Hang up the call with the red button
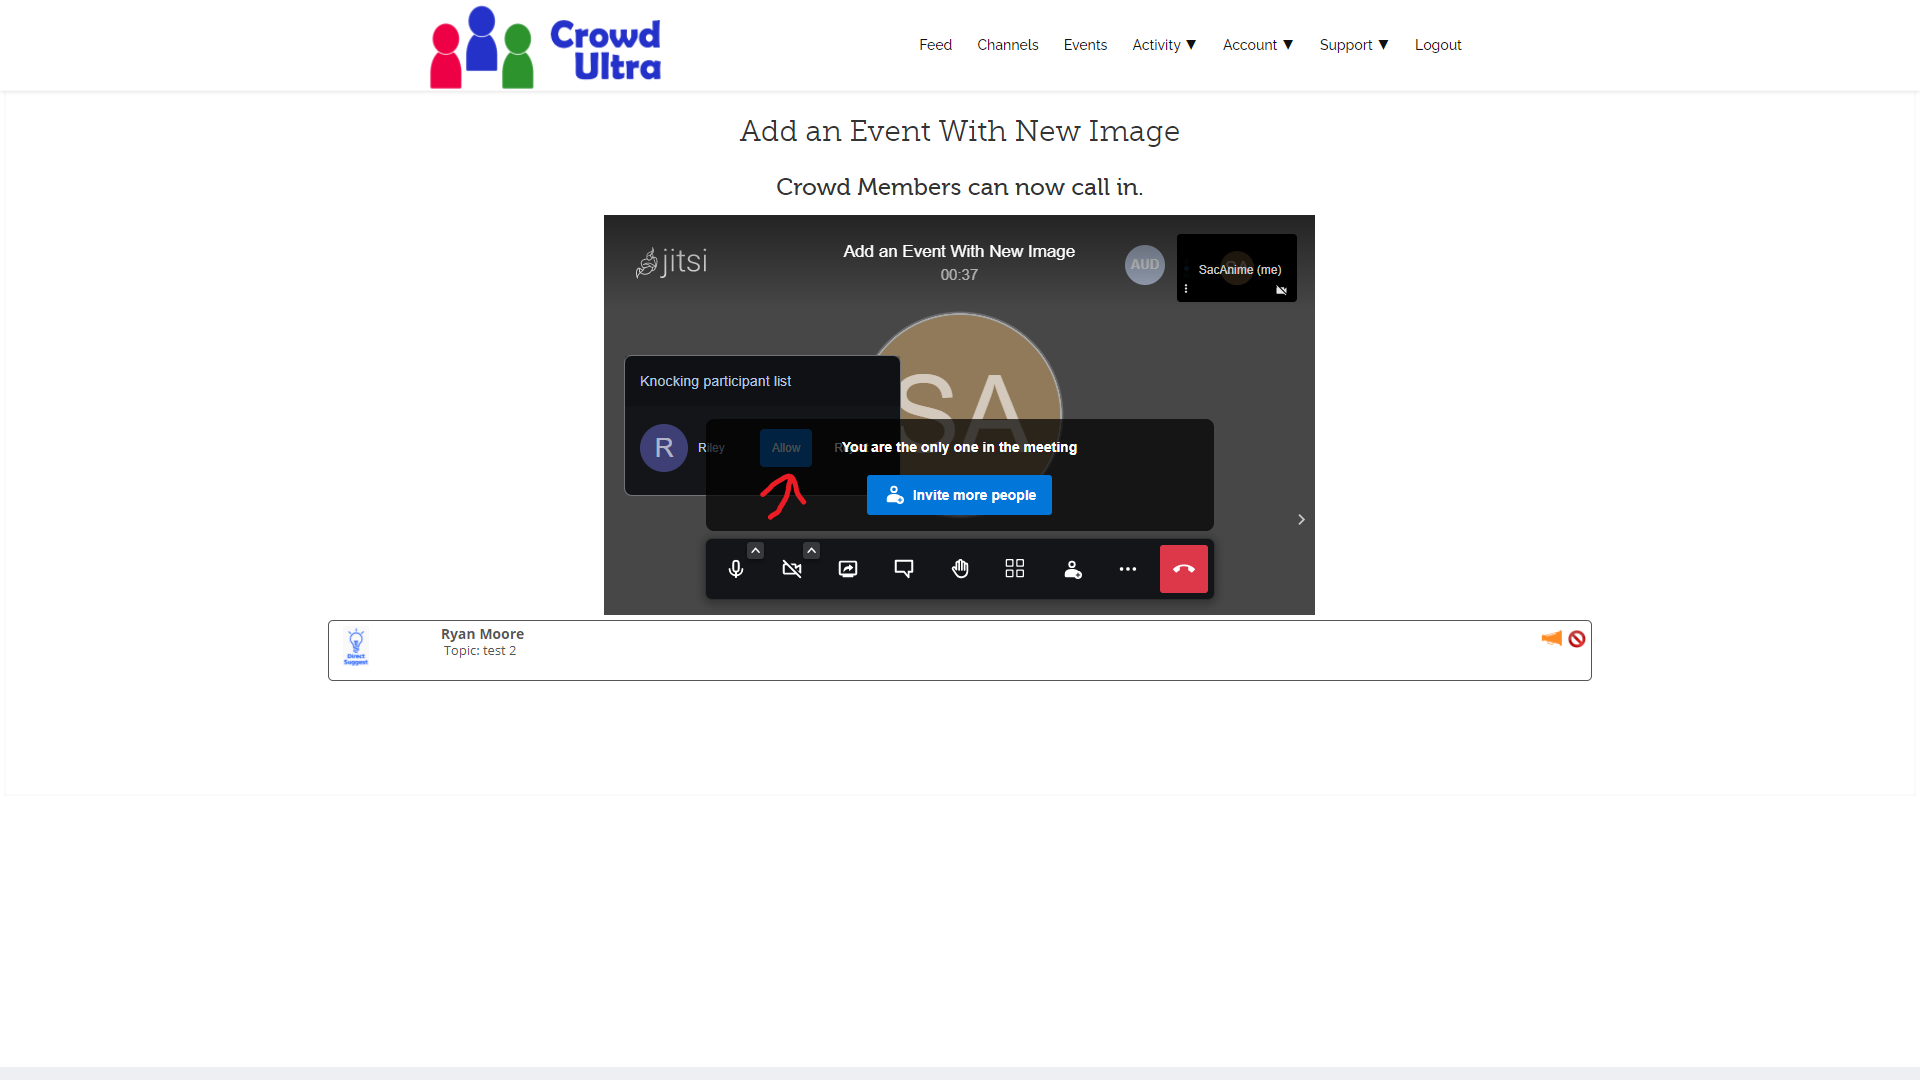The image size is (1920, 1080). (1183, 568)
